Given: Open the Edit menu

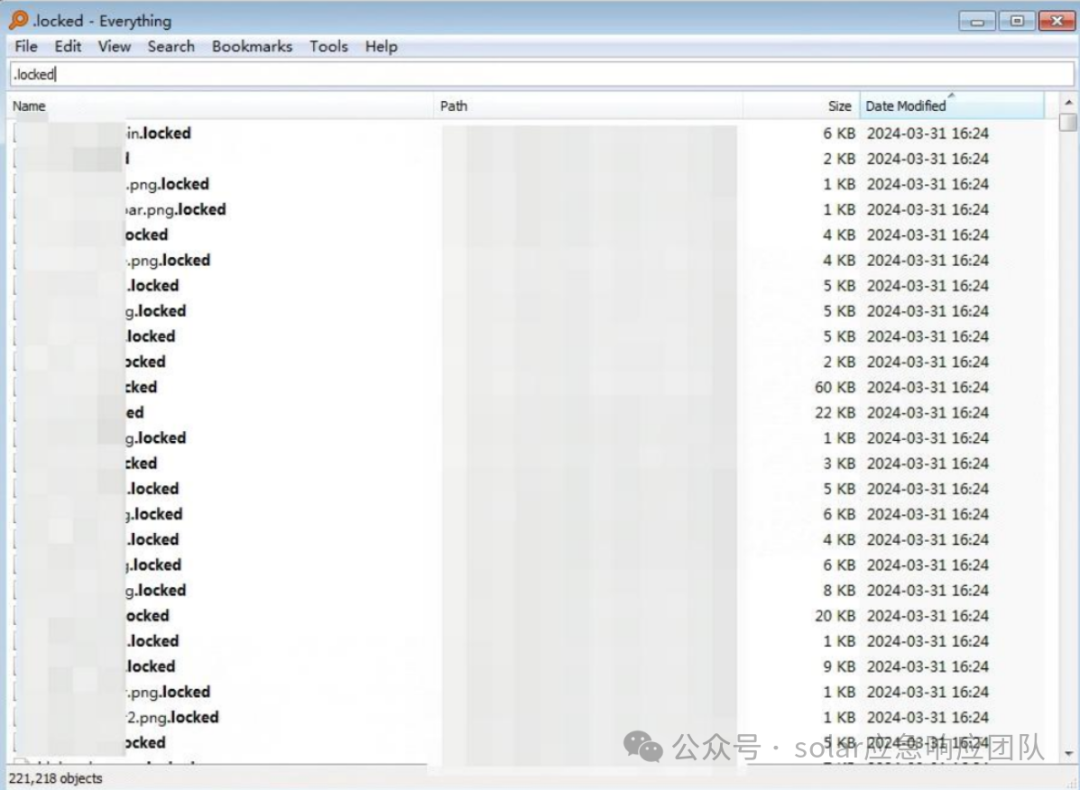Looking at the screenshot, I should (68, 46).
